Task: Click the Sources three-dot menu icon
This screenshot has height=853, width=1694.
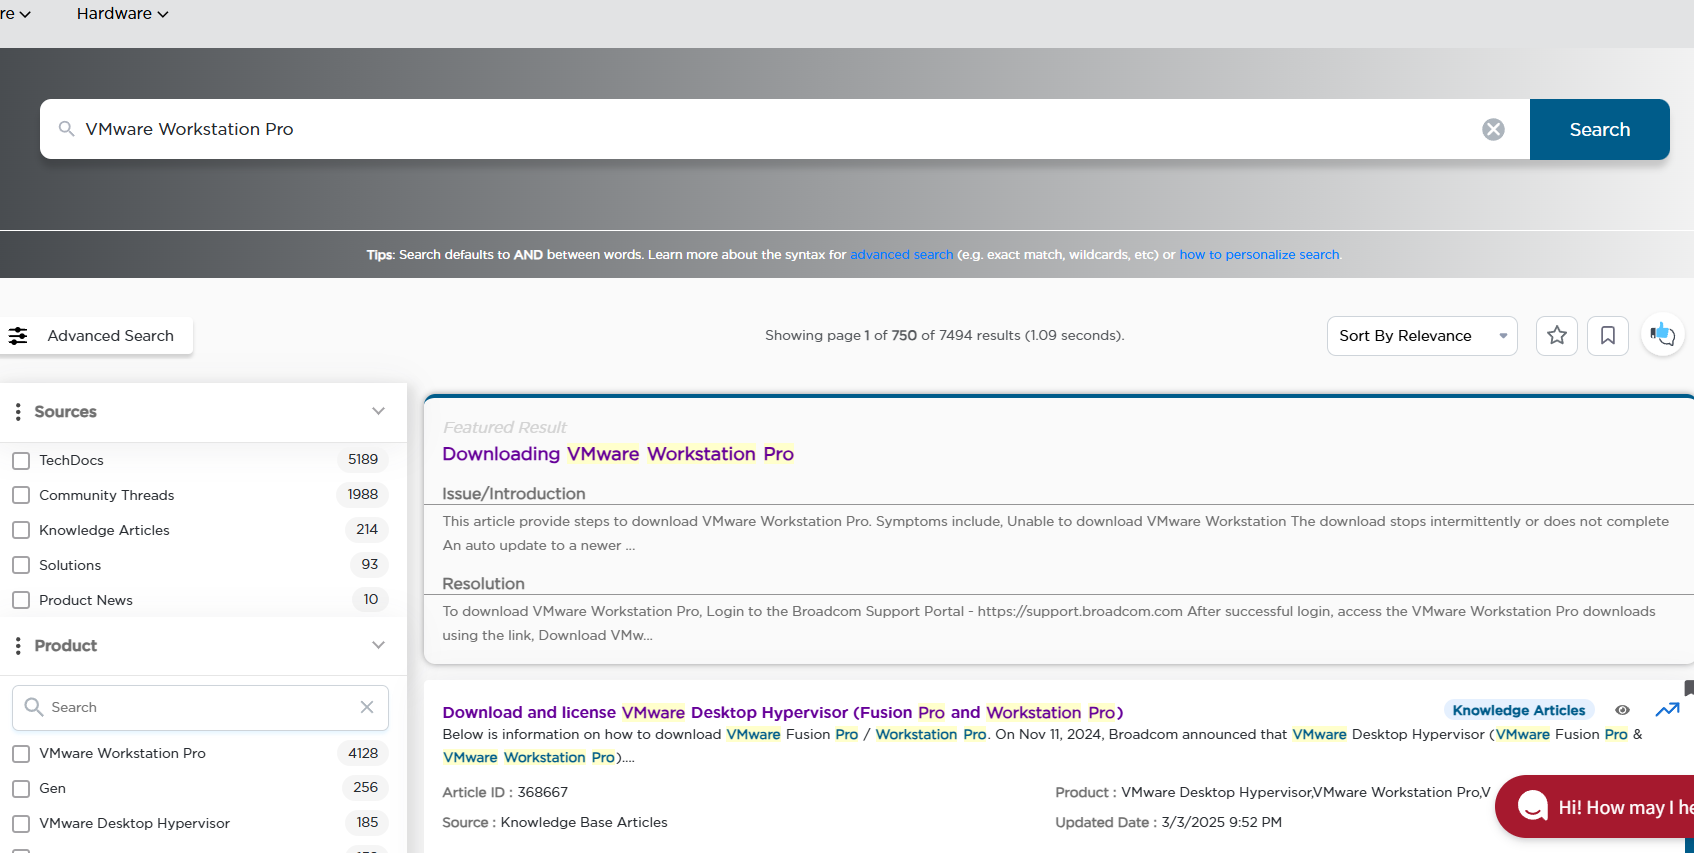Action: click(18, 412)
